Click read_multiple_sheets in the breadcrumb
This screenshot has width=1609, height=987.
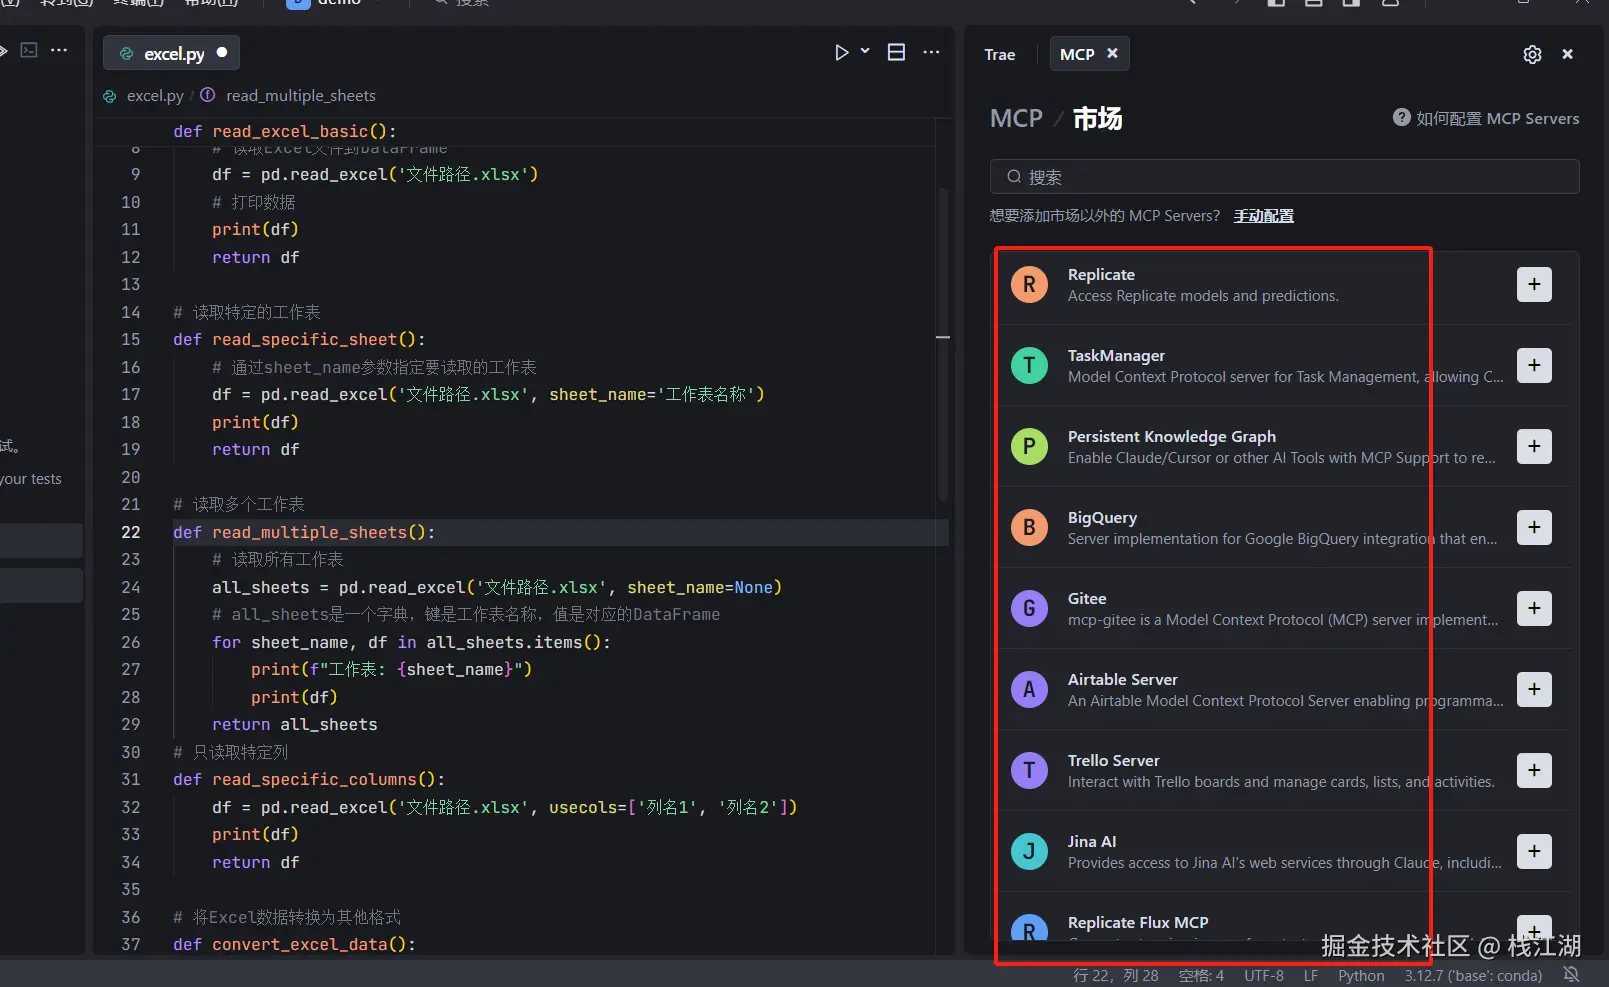pos(301,96)
